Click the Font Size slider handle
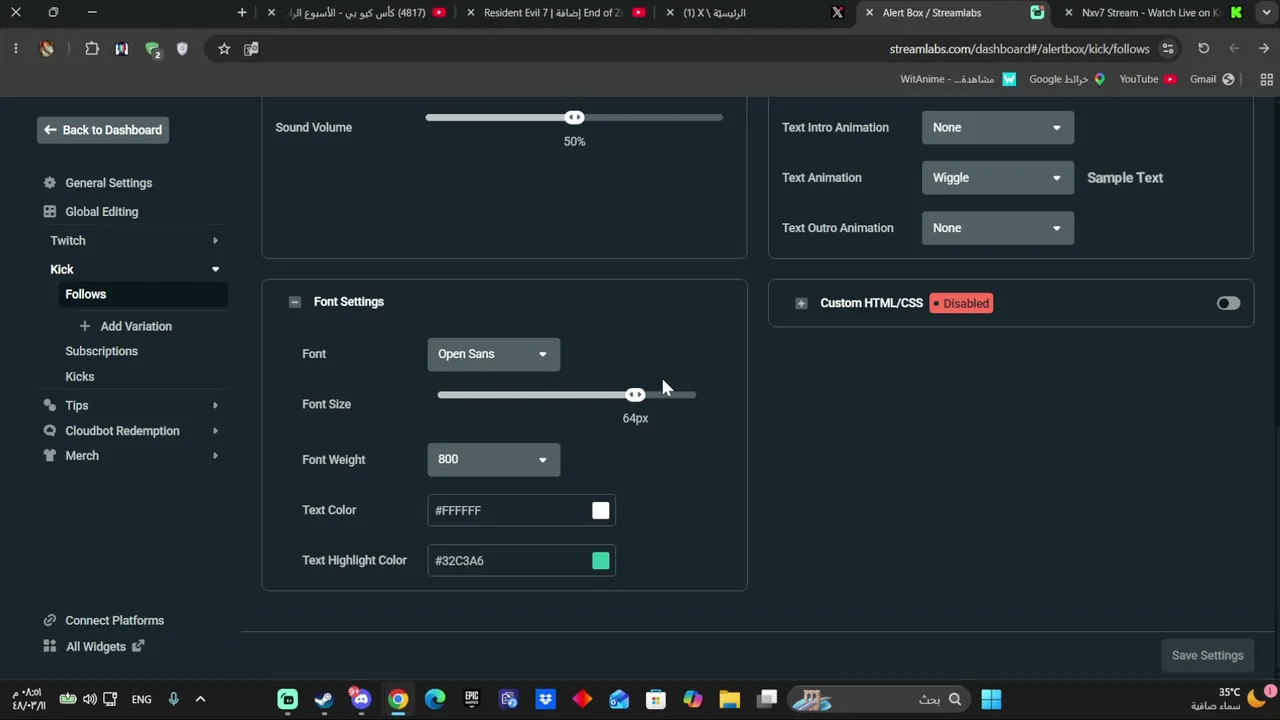The width and height of the screenshot is (1280, 720). [x=635, y=395]
